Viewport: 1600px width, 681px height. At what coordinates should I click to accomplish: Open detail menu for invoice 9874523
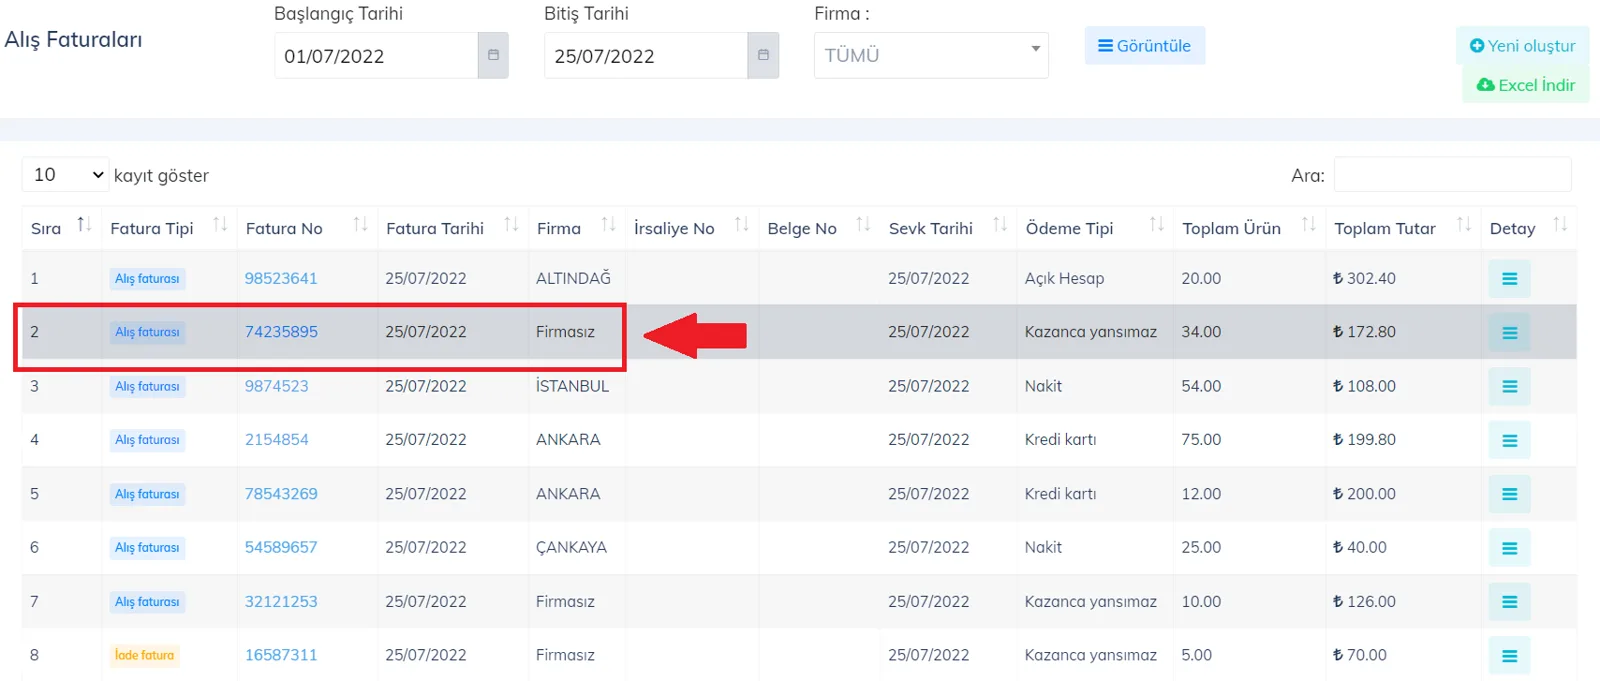click(x=1509, y=387)
